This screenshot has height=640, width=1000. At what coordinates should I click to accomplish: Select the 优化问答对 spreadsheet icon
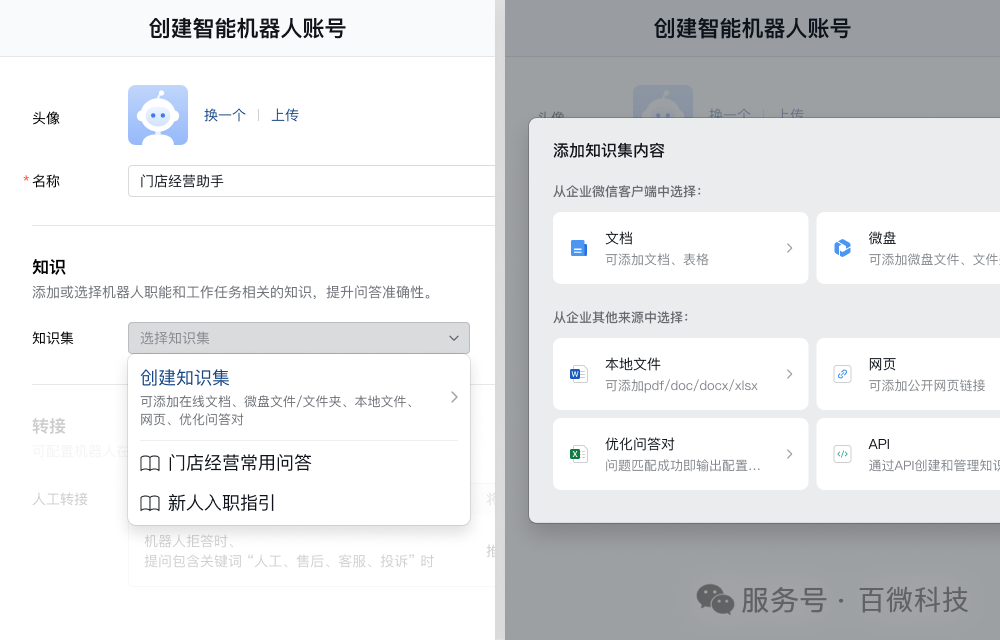tap(578, 453)
